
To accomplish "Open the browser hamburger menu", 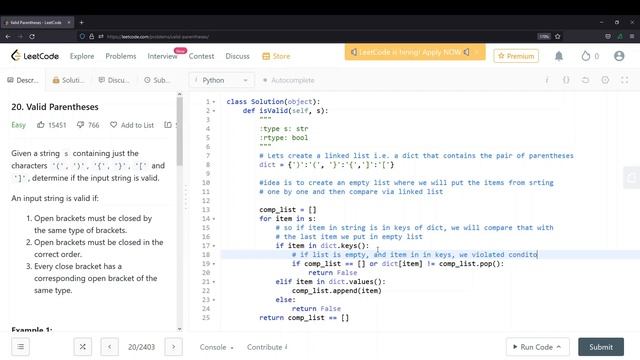I will [632, 36].
